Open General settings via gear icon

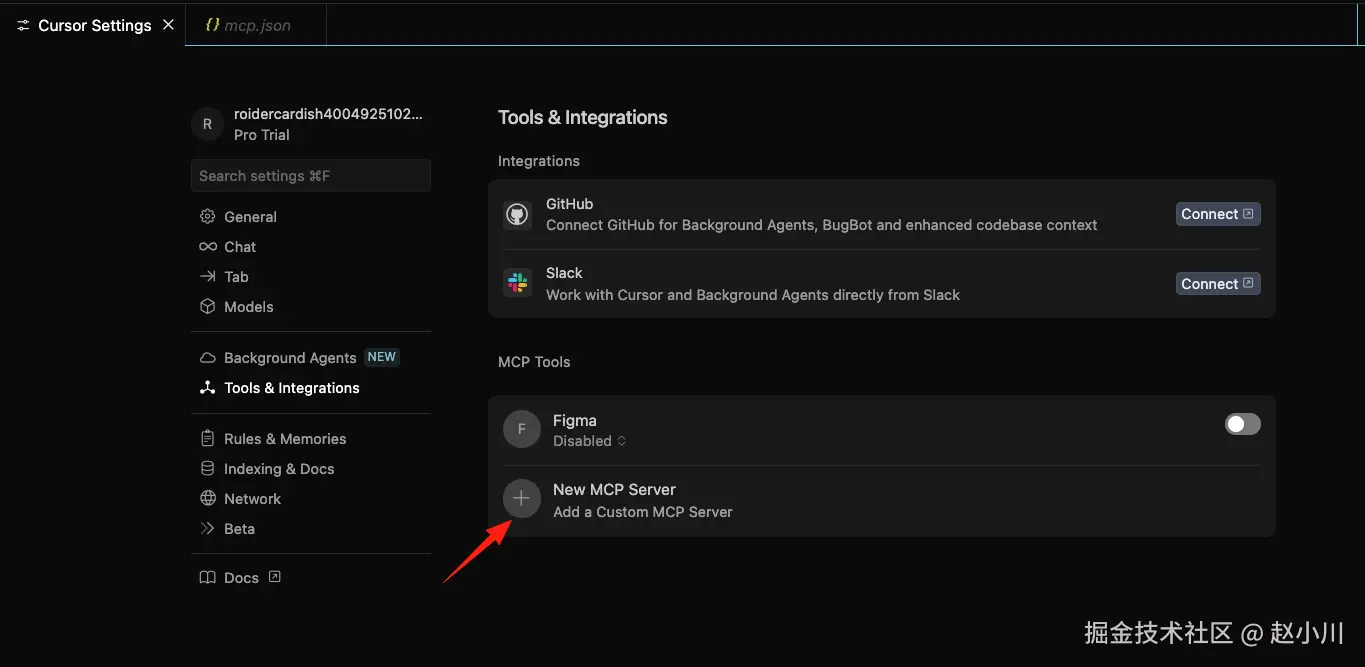208,217
